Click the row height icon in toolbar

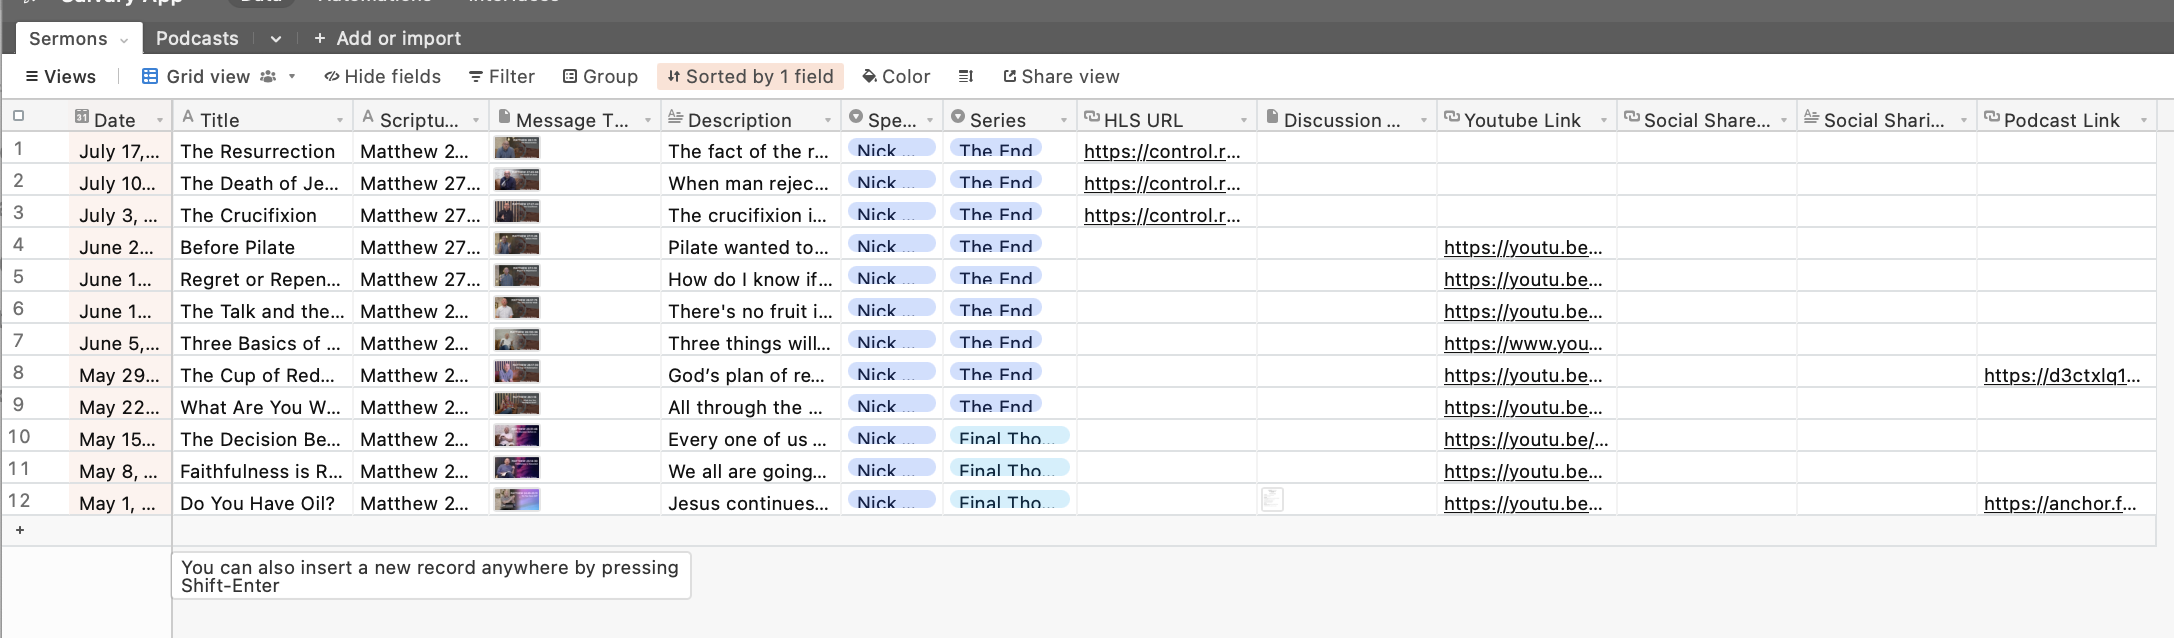[x=965, y=77]
